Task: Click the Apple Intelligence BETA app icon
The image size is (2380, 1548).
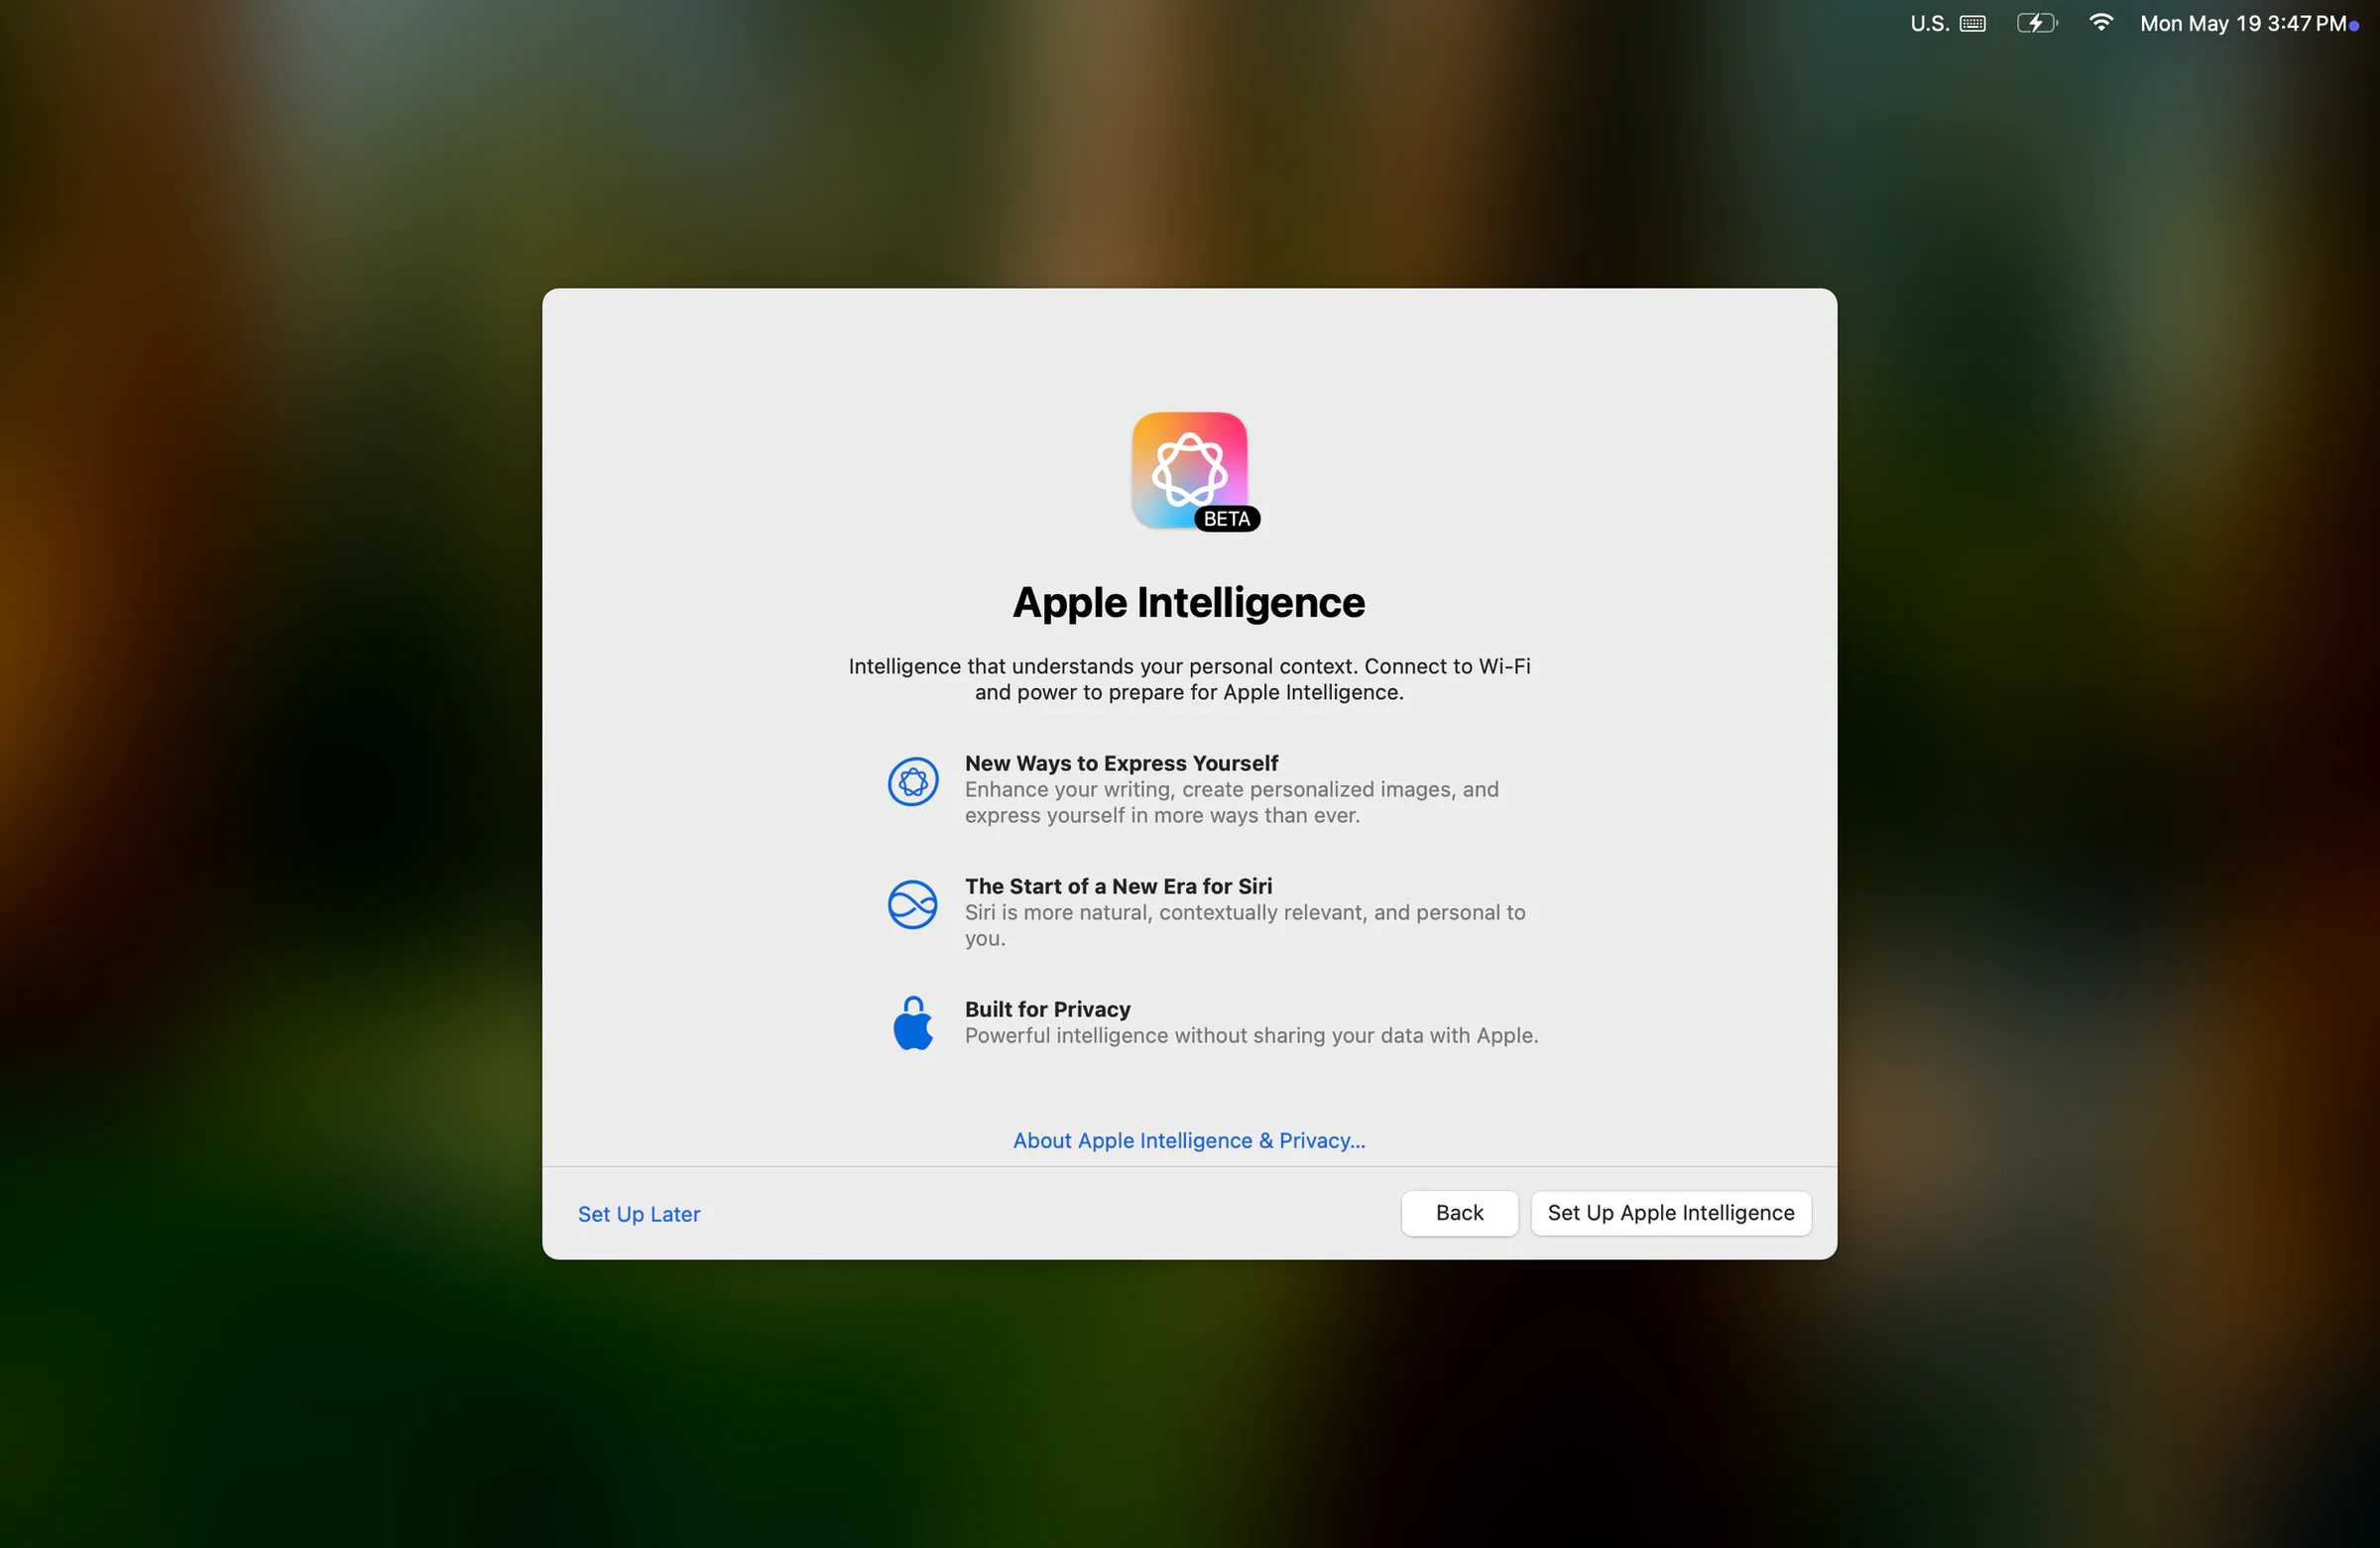Action: click(1190, 471)
